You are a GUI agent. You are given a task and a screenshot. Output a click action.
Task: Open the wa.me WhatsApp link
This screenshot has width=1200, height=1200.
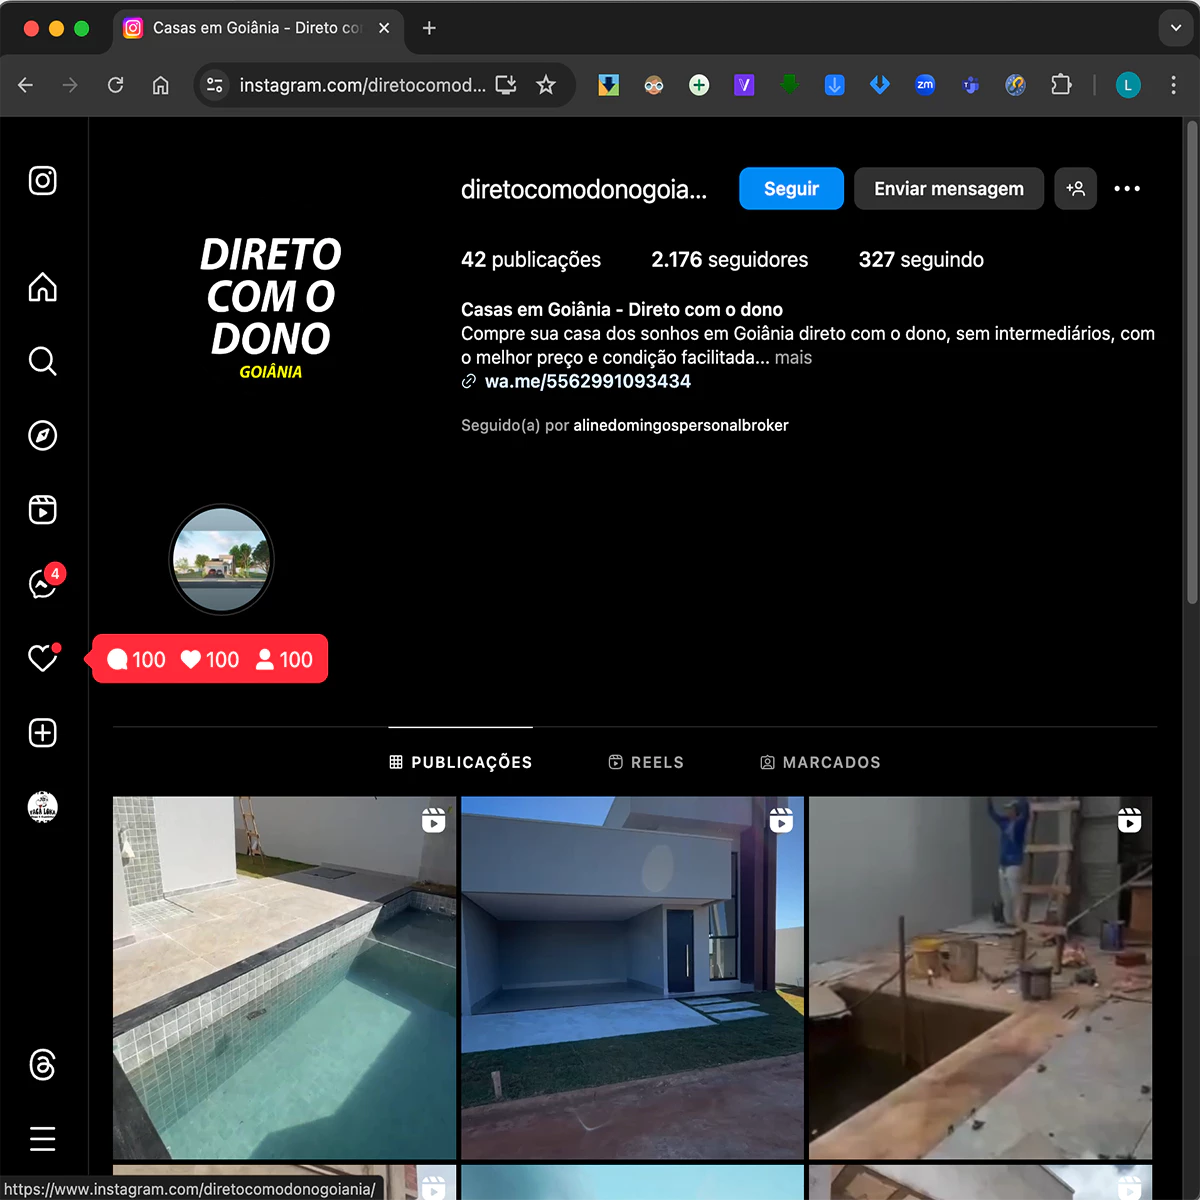587,382
